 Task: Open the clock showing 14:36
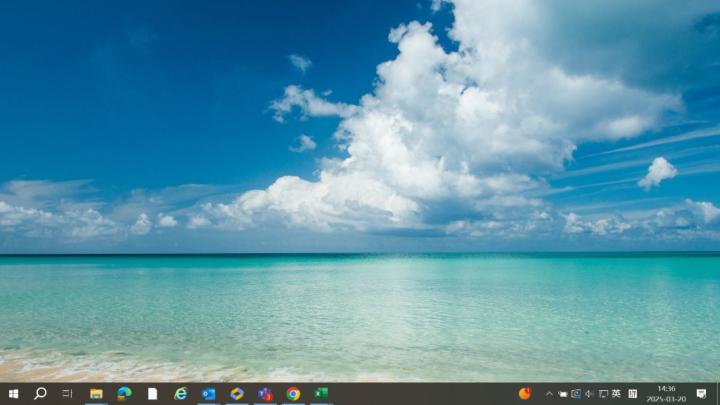point(666,394)
